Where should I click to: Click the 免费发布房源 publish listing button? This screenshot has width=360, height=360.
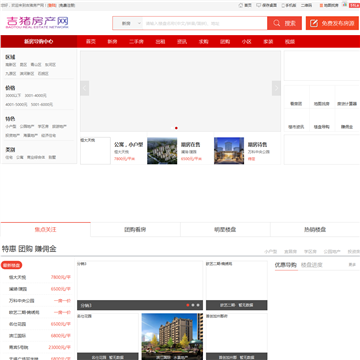332,23
